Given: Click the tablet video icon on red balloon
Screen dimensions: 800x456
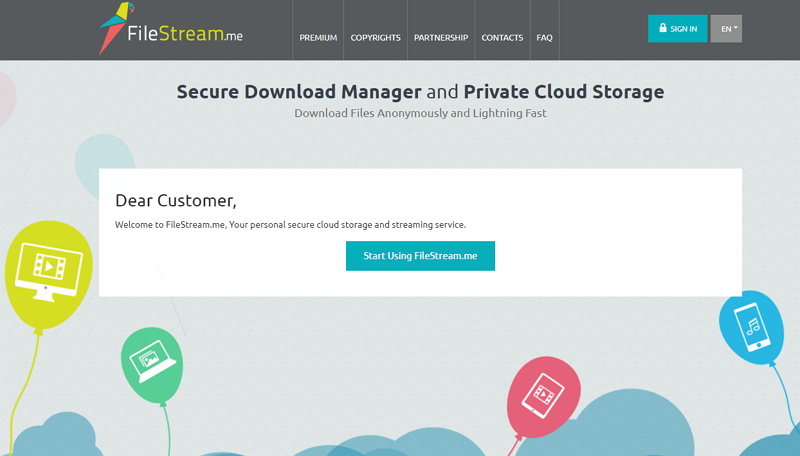Looking at the screenshot, I should (543, 395).
